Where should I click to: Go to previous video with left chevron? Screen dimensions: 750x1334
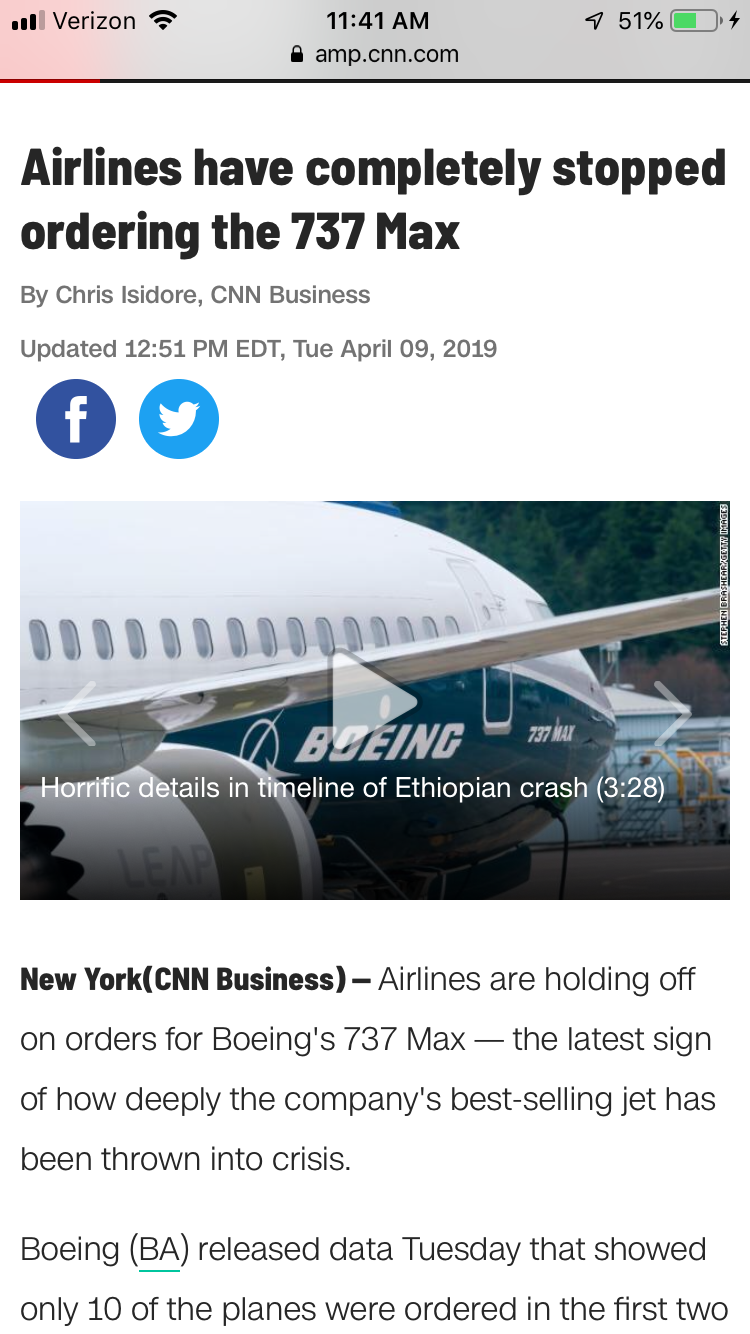click(x=78, y=713)
